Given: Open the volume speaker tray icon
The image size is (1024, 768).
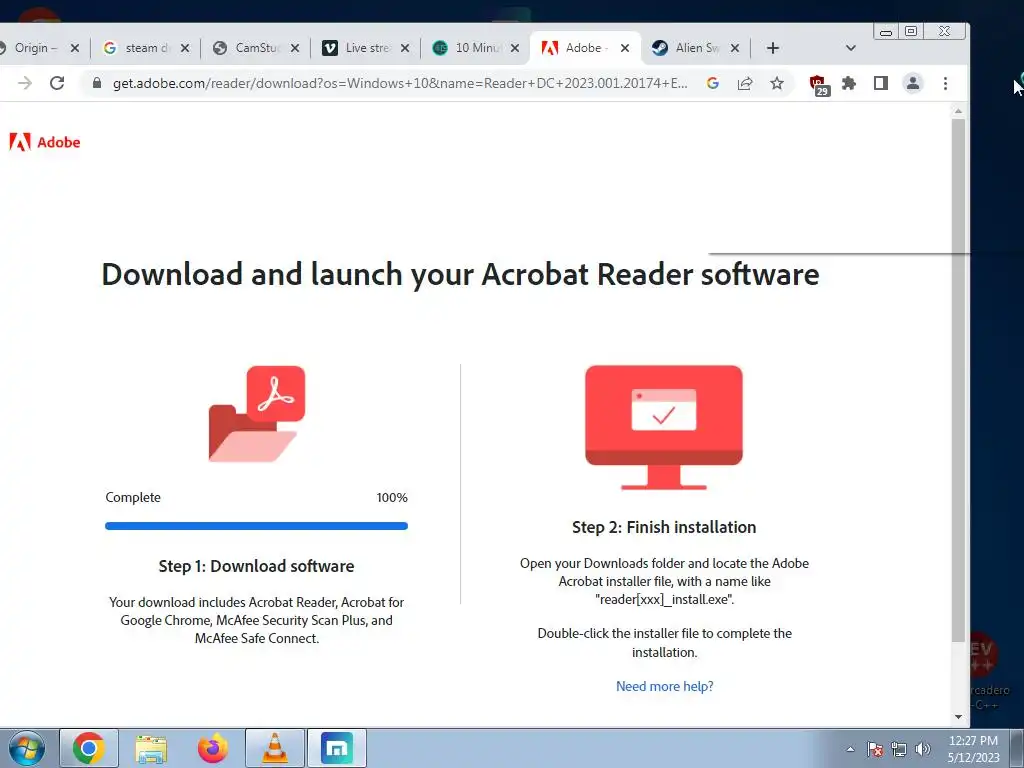Looking at the screenshot, I should click(923, 749).
